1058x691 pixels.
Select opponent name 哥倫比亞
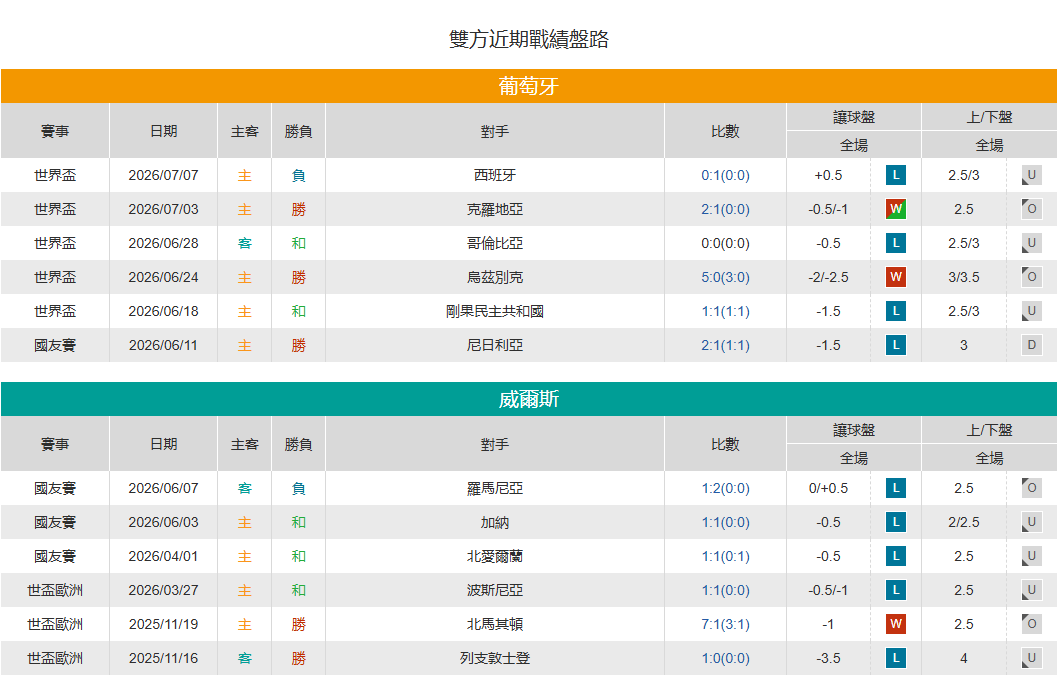coord(495,243)
